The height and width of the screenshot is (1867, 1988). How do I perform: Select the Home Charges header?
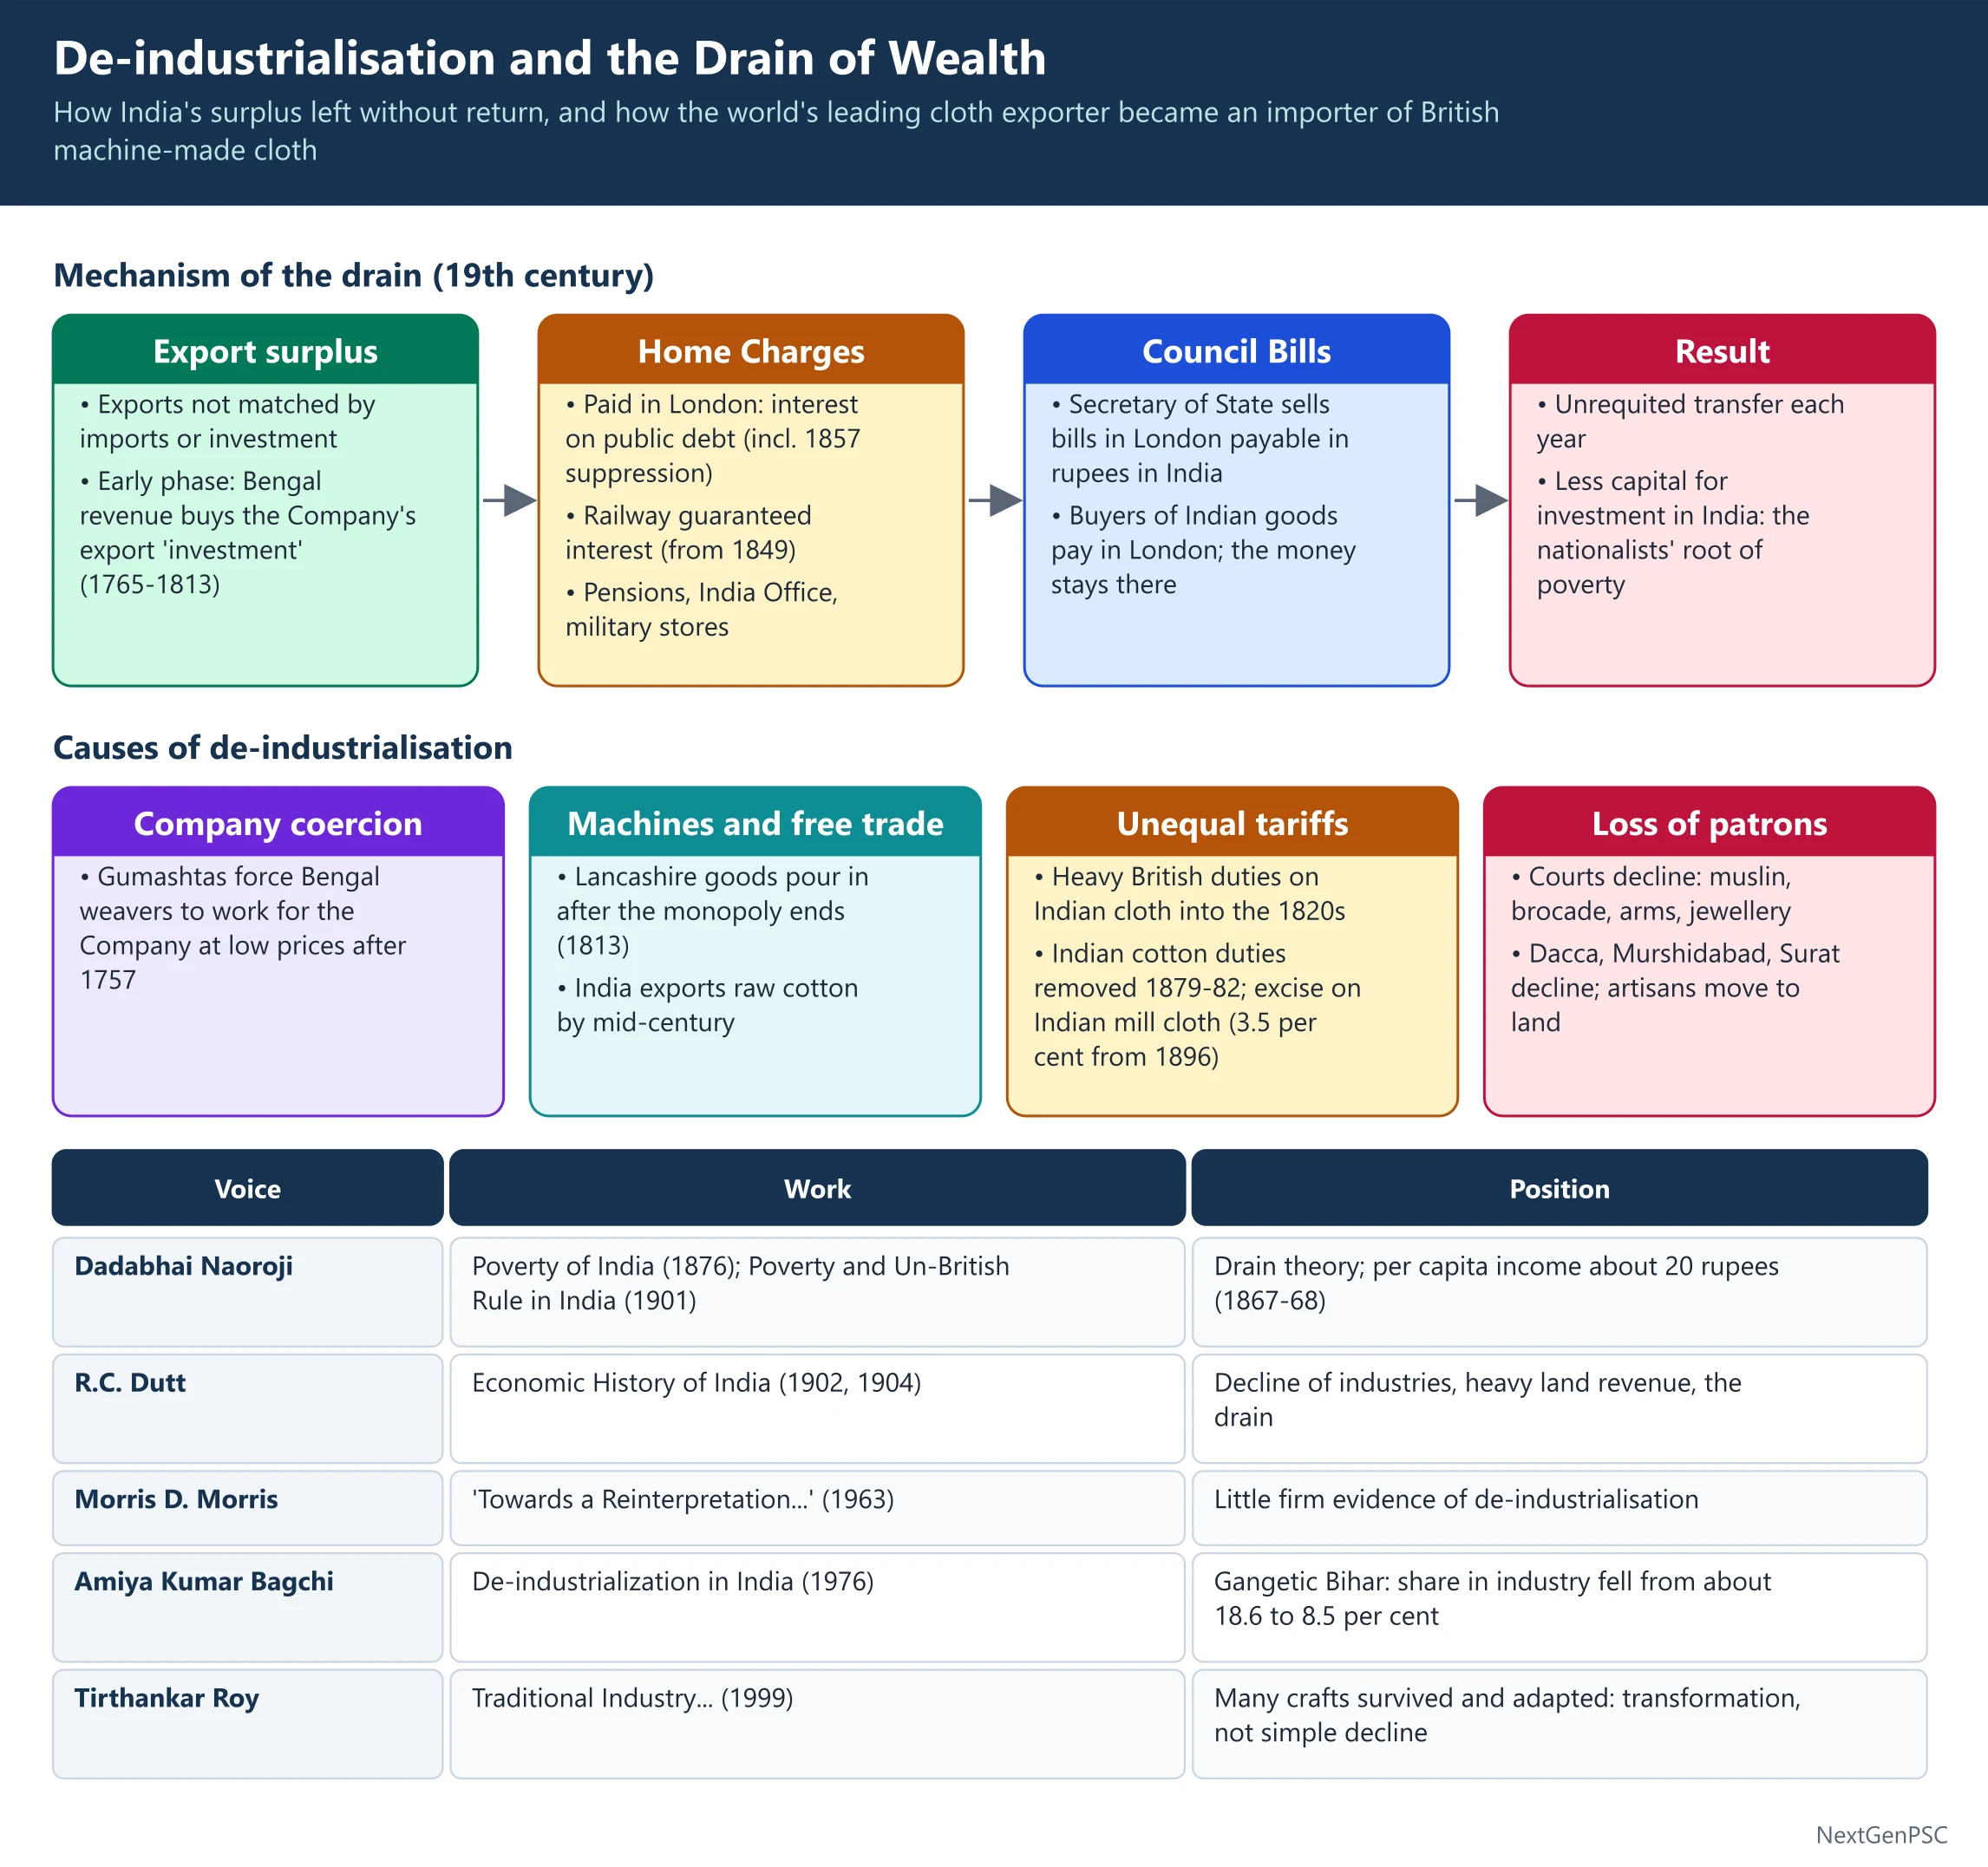751,350
